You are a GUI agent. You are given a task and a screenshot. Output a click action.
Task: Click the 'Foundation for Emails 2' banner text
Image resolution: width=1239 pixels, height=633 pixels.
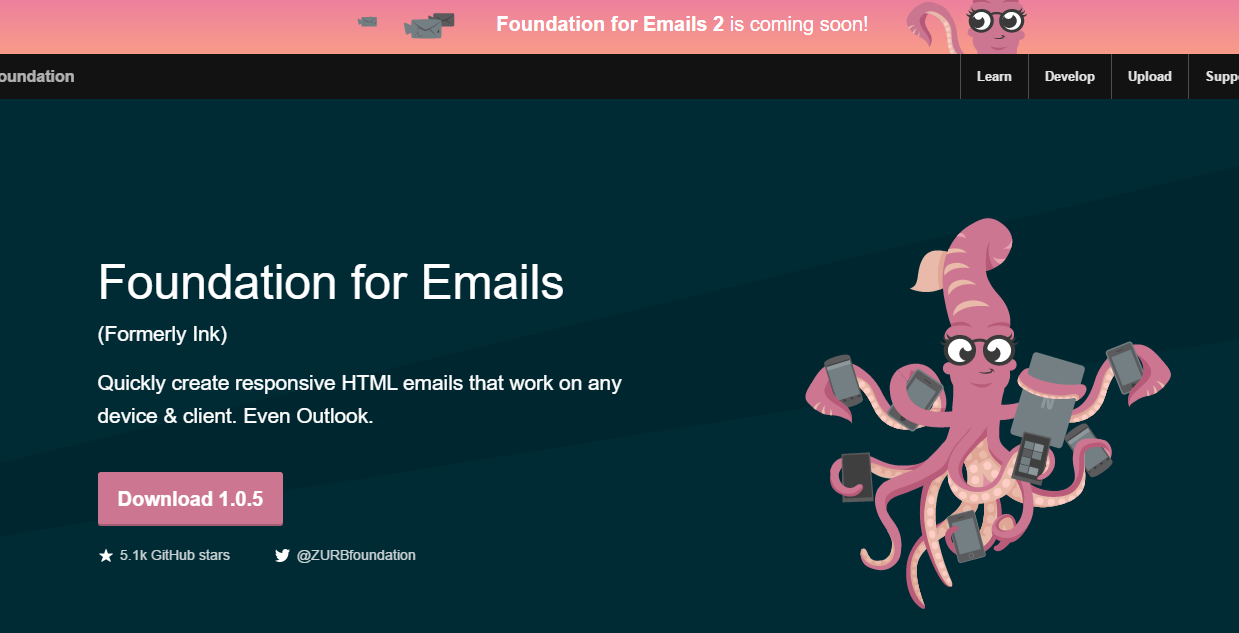coord(609,24)
